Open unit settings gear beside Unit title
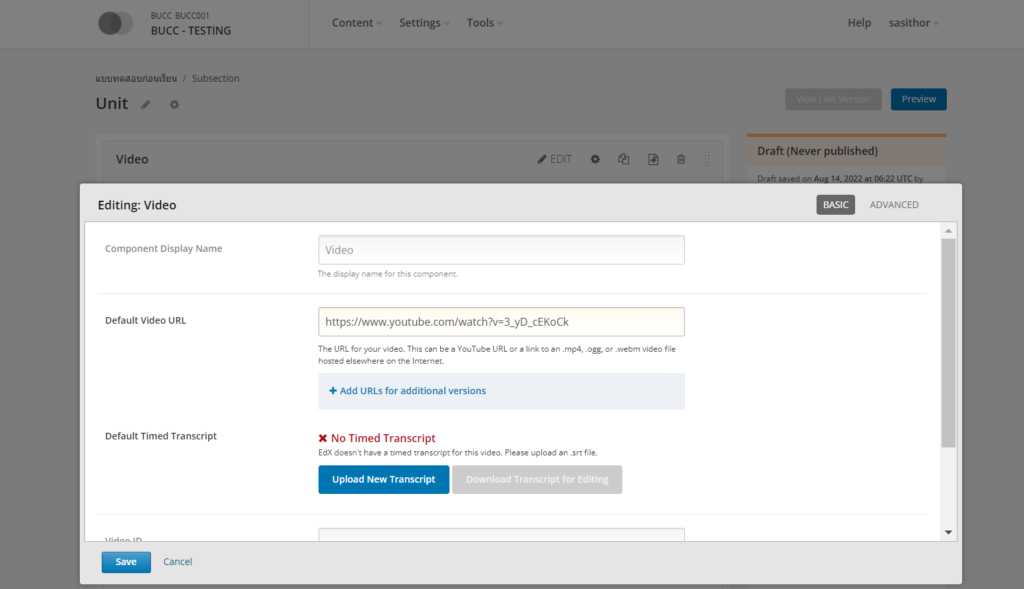1024x589 pixels. pos(174,104)
